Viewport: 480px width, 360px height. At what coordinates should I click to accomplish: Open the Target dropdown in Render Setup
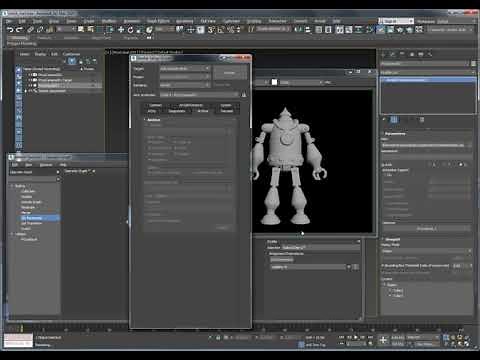point(185,68)
